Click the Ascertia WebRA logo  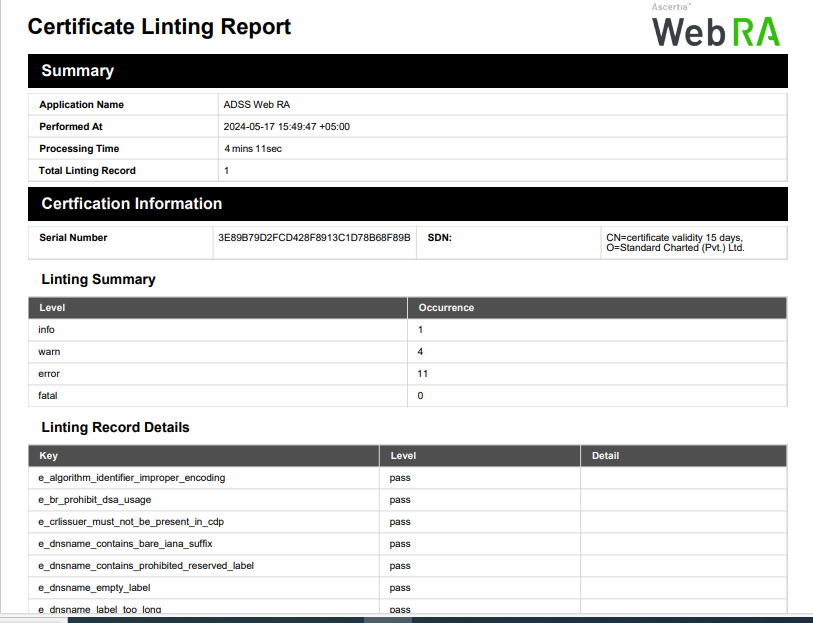(x=715, y=28)
